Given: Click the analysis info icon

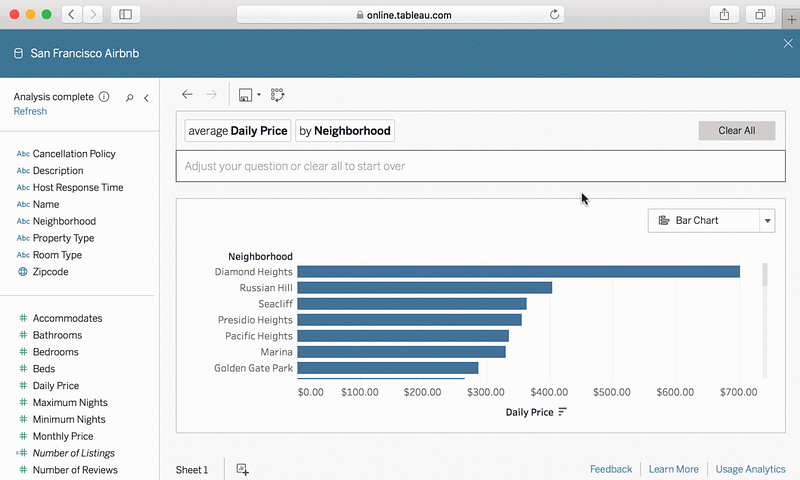Looking at the screenshot, I should tap(104, 97).
